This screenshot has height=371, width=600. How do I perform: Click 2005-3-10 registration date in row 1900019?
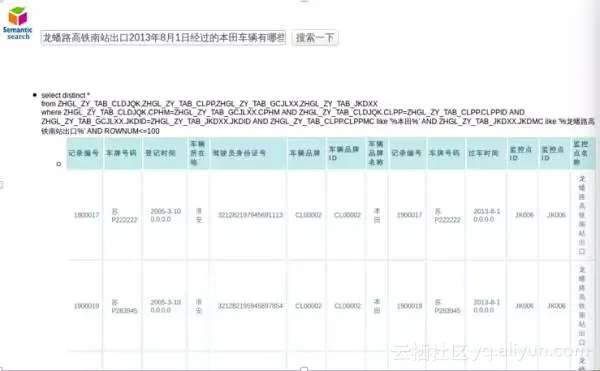(165, 306)
